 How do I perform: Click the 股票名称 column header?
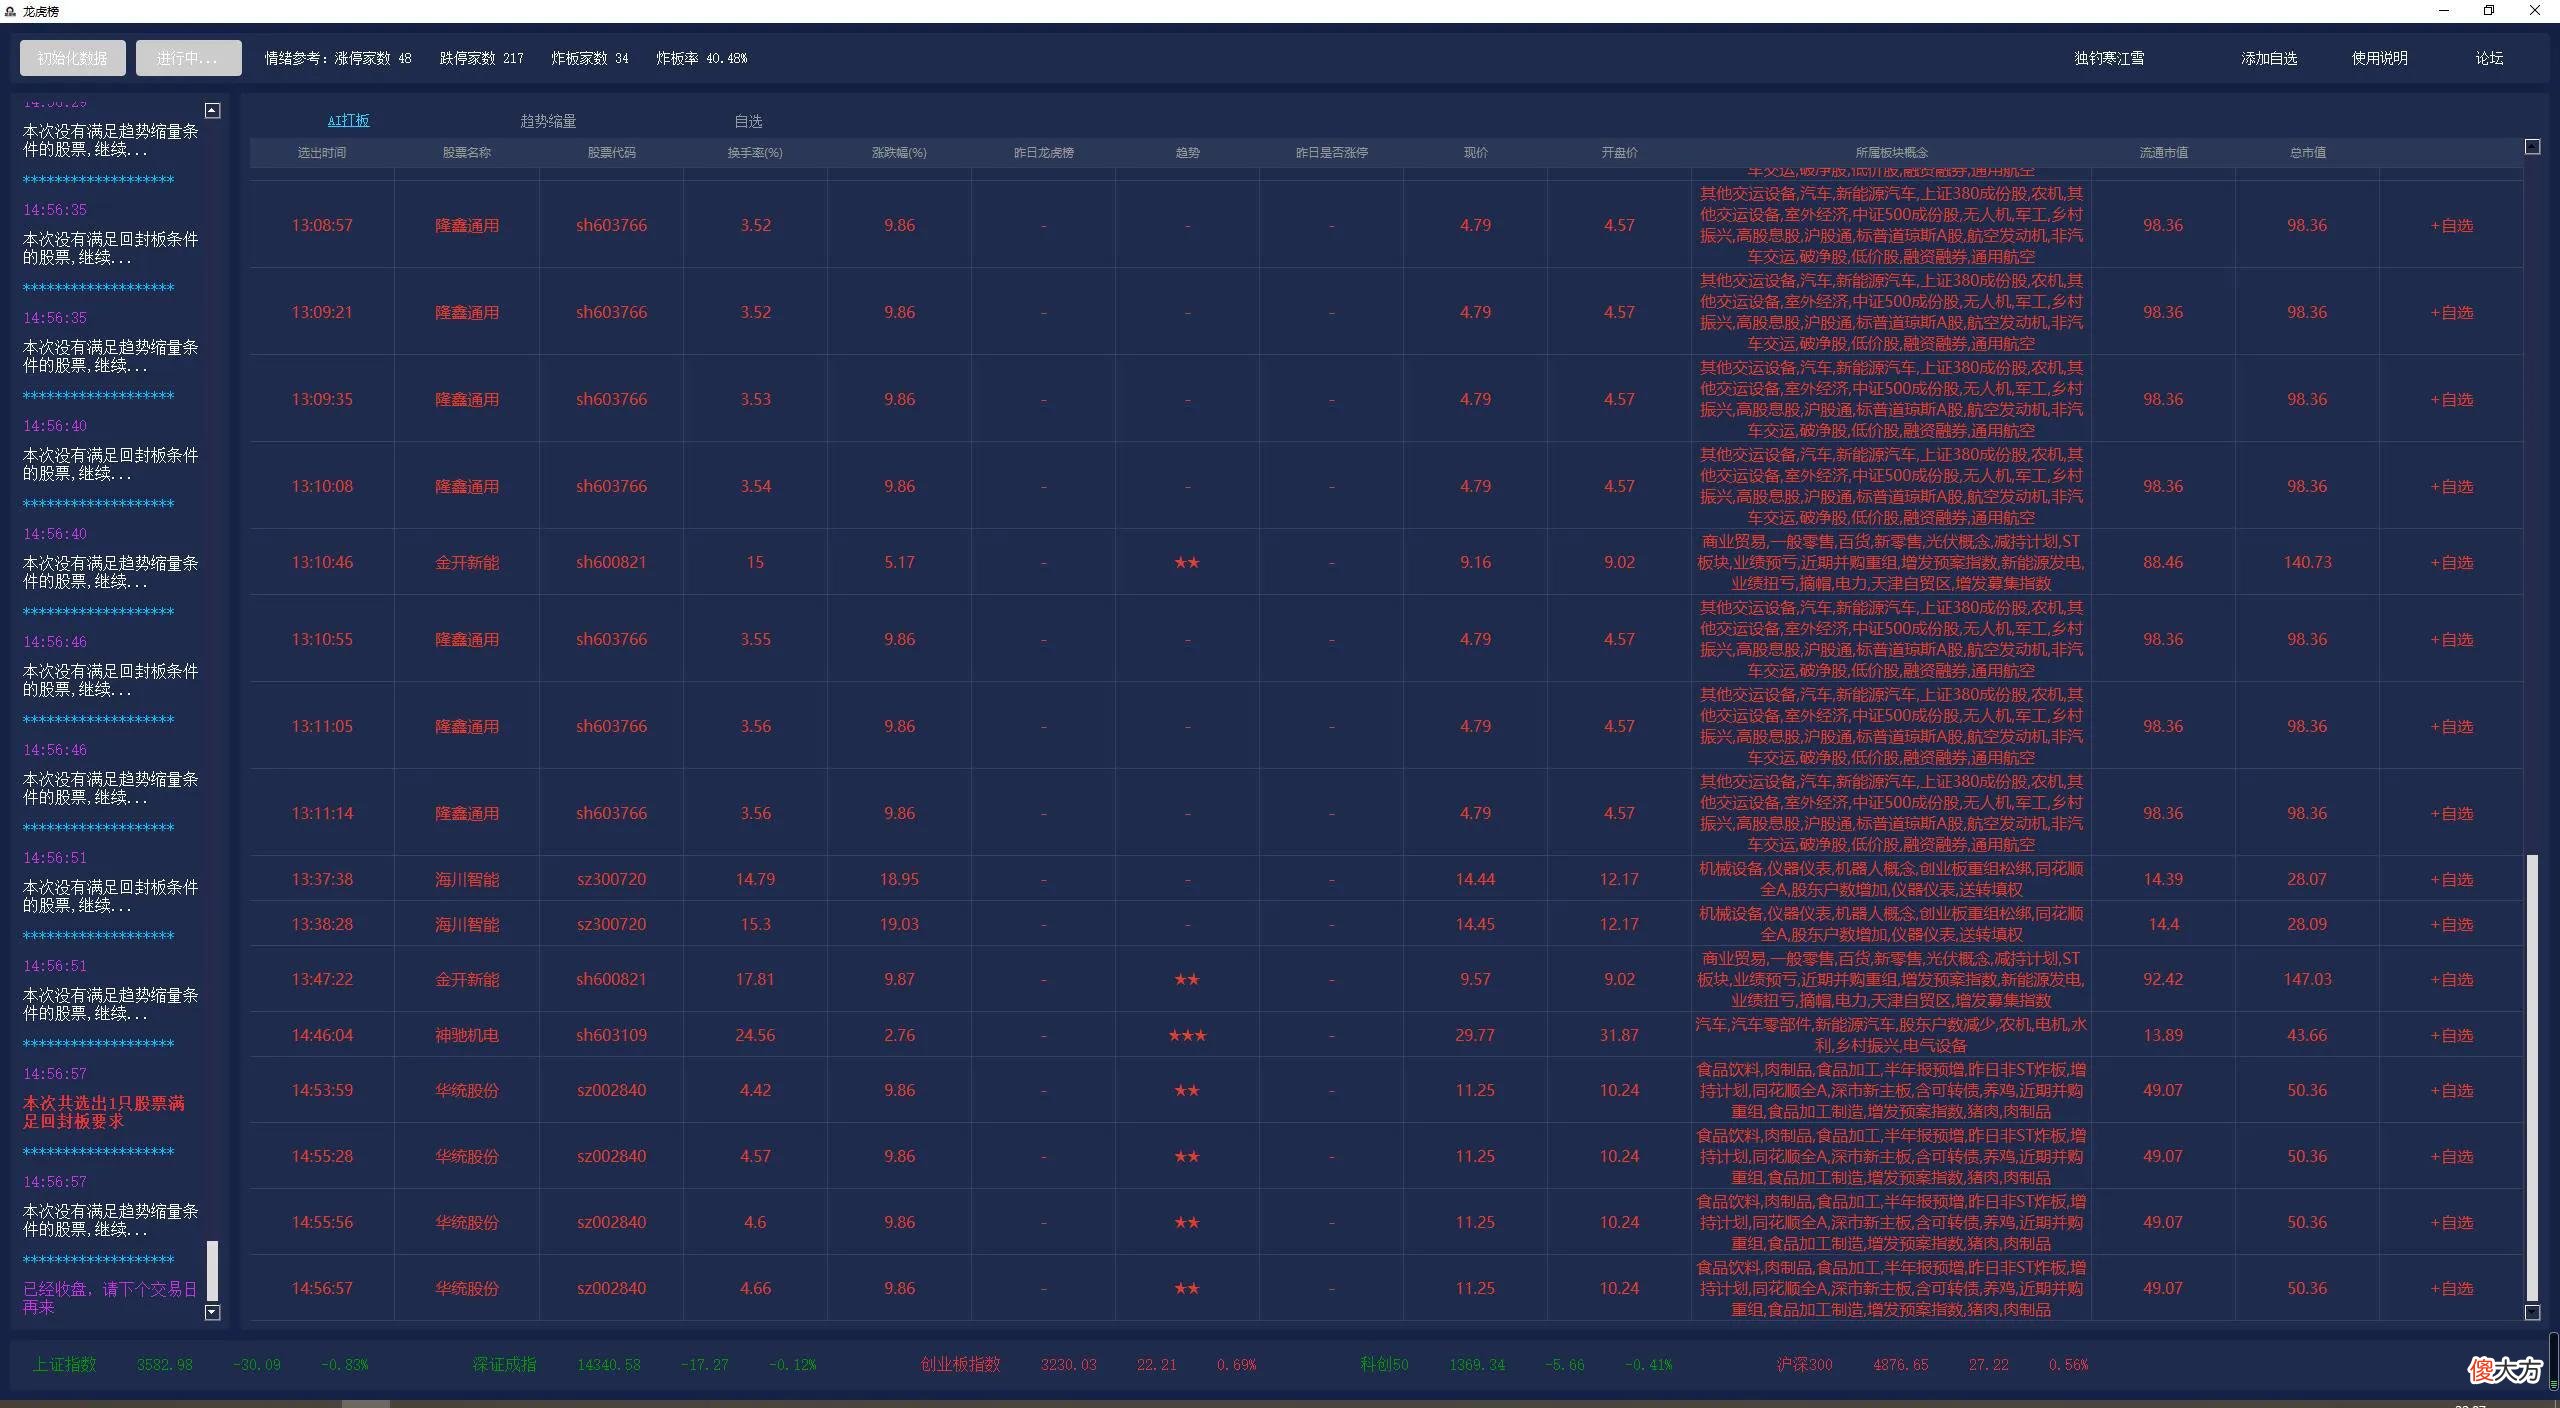467,152
